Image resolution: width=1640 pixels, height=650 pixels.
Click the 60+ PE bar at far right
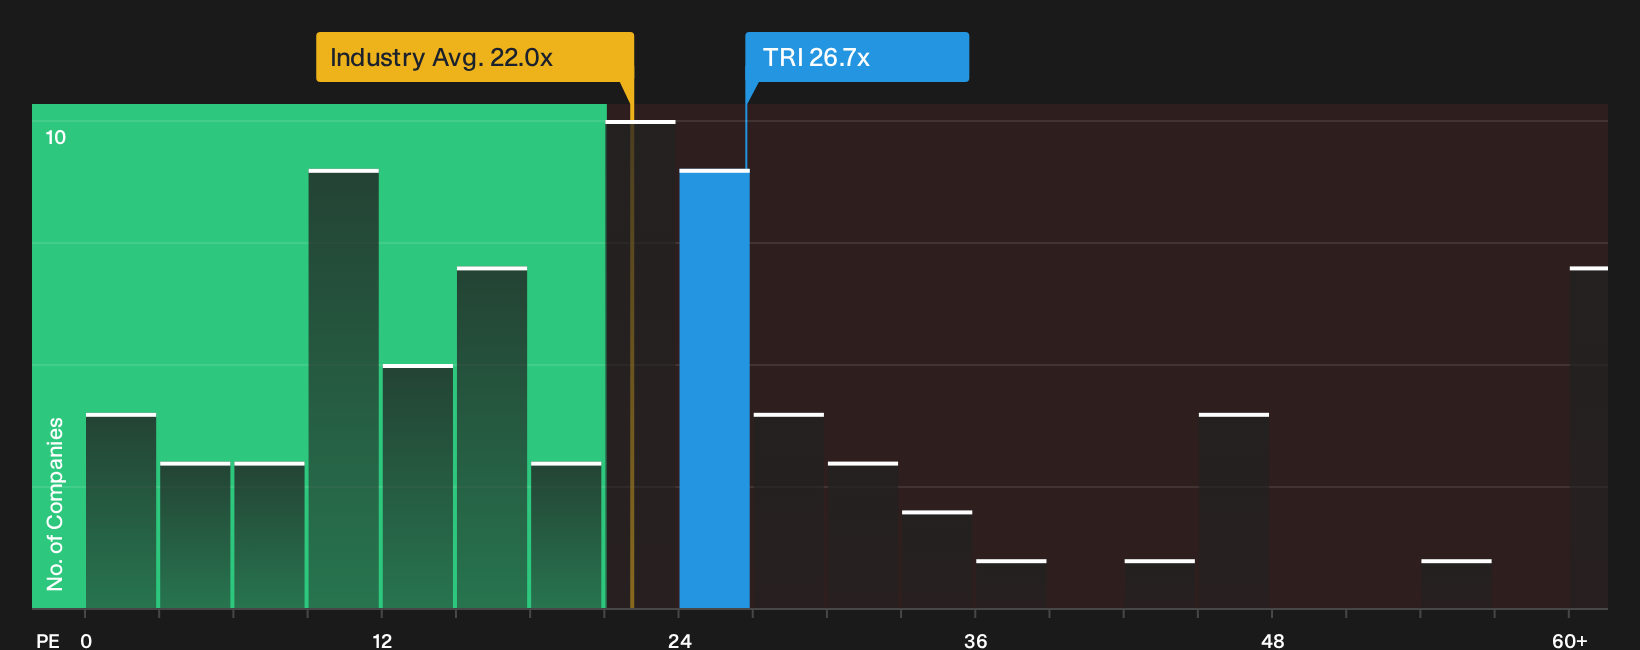[1589, 438]
